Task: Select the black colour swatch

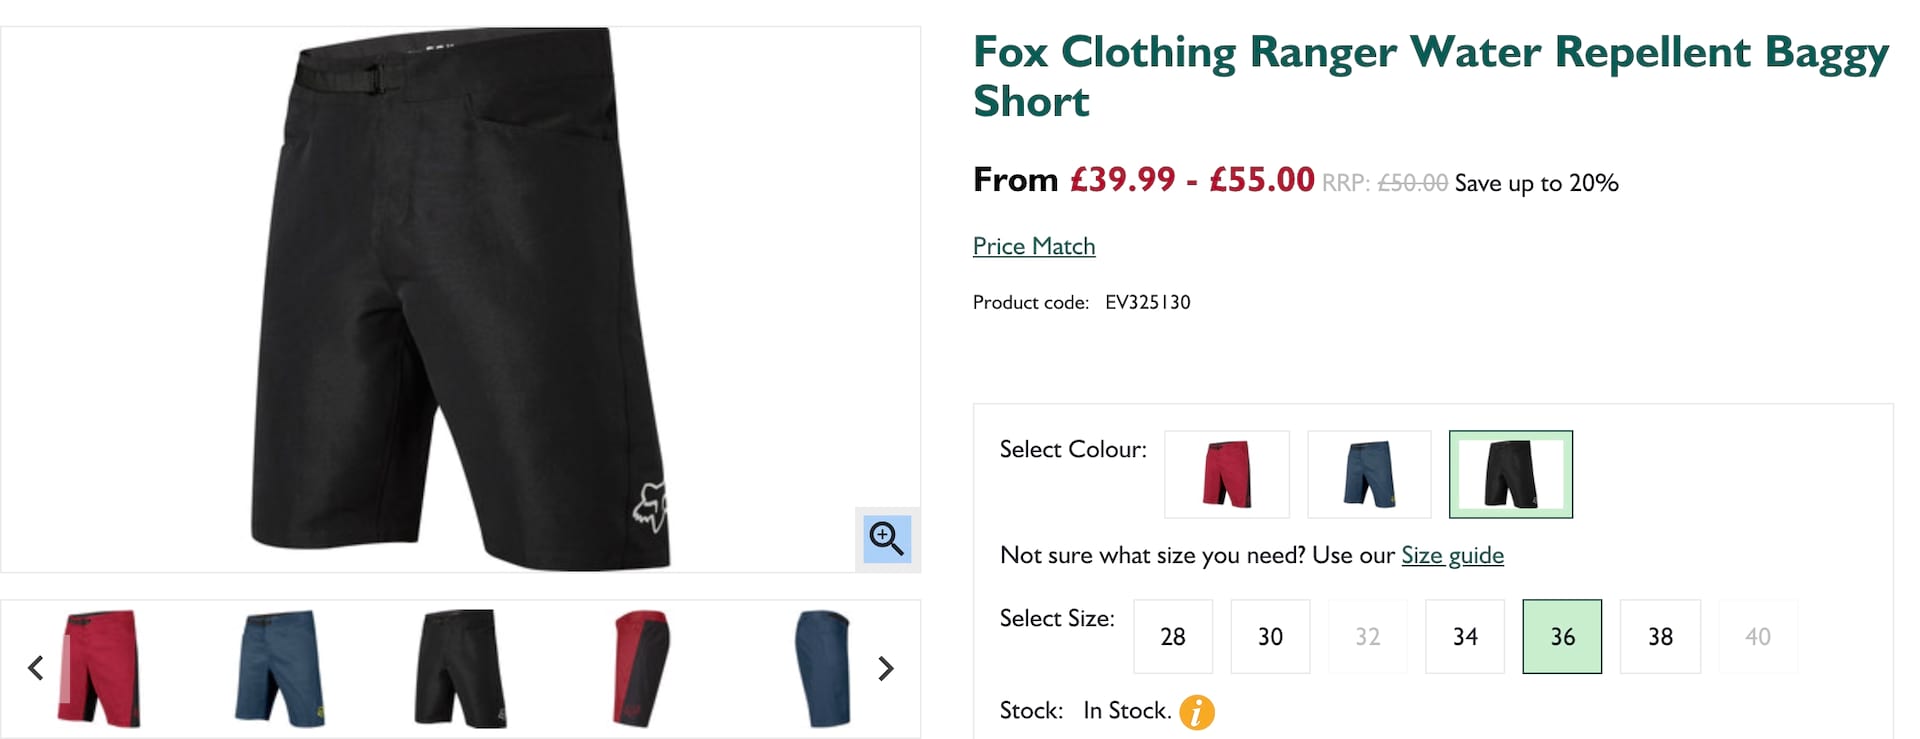Action: tap(1510, 474)
